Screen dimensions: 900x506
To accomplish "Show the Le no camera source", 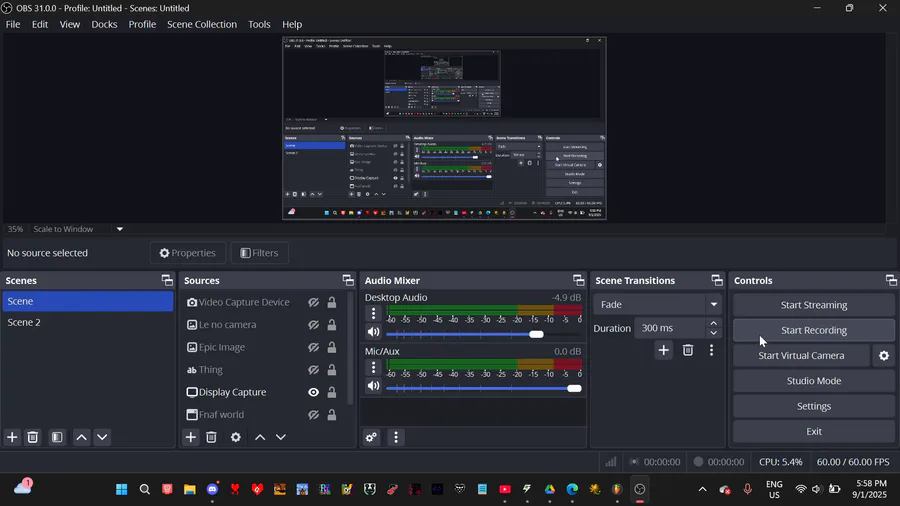I will tap(313, 325).
